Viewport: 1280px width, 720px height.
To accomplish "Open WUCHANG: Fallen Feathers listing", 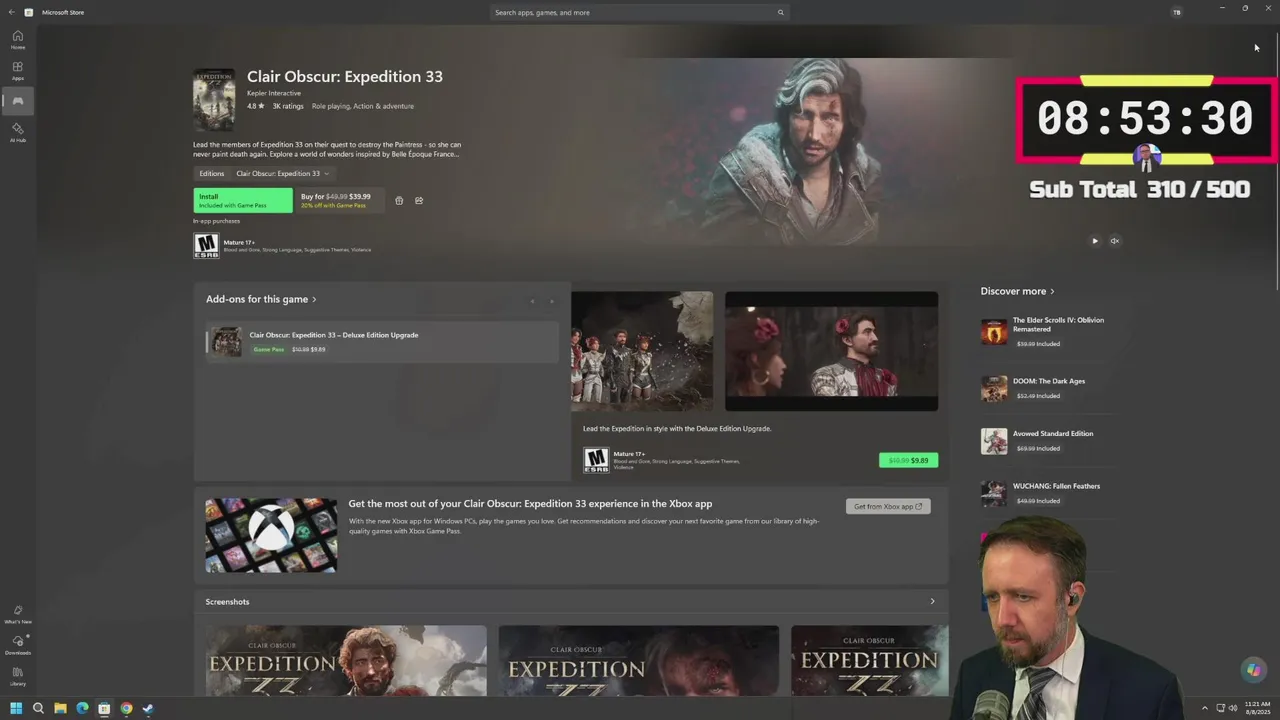I will [x=1048, y=493].
